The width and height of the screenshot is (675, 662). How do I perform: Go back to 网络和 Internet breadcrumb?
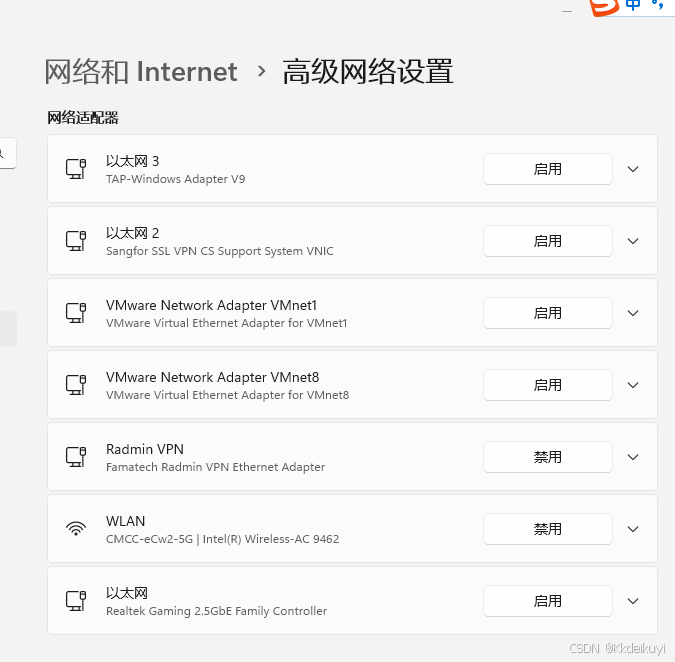[x=141, y=72]
